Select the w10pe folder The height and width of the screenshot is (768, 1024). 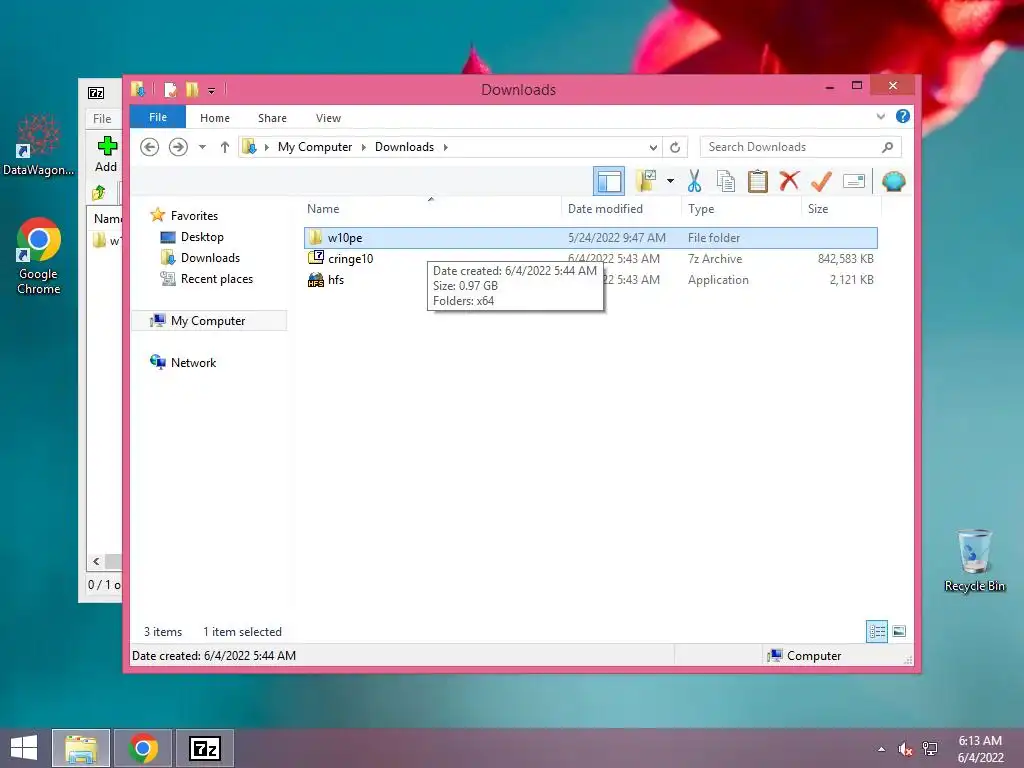pyautogui.click(x=590, y=238)
